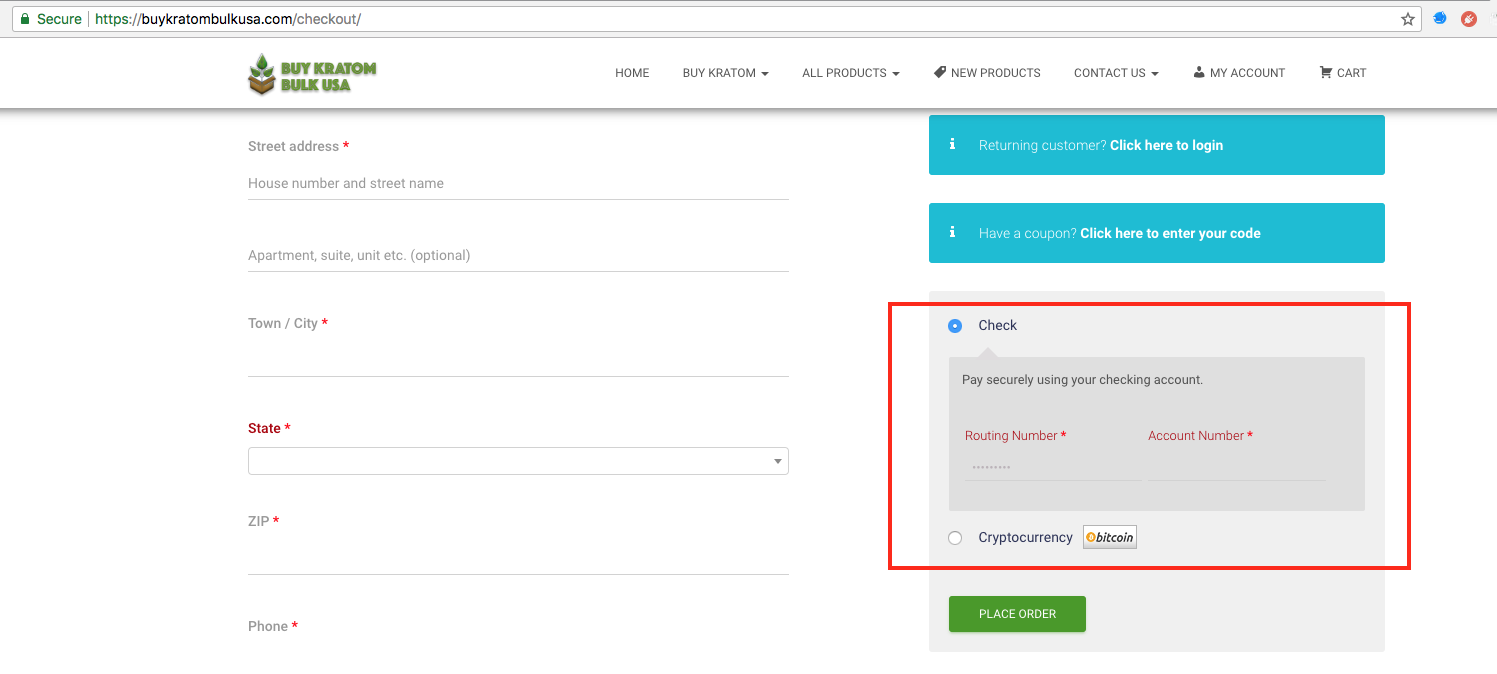Open My Account page

(1239, 73)
